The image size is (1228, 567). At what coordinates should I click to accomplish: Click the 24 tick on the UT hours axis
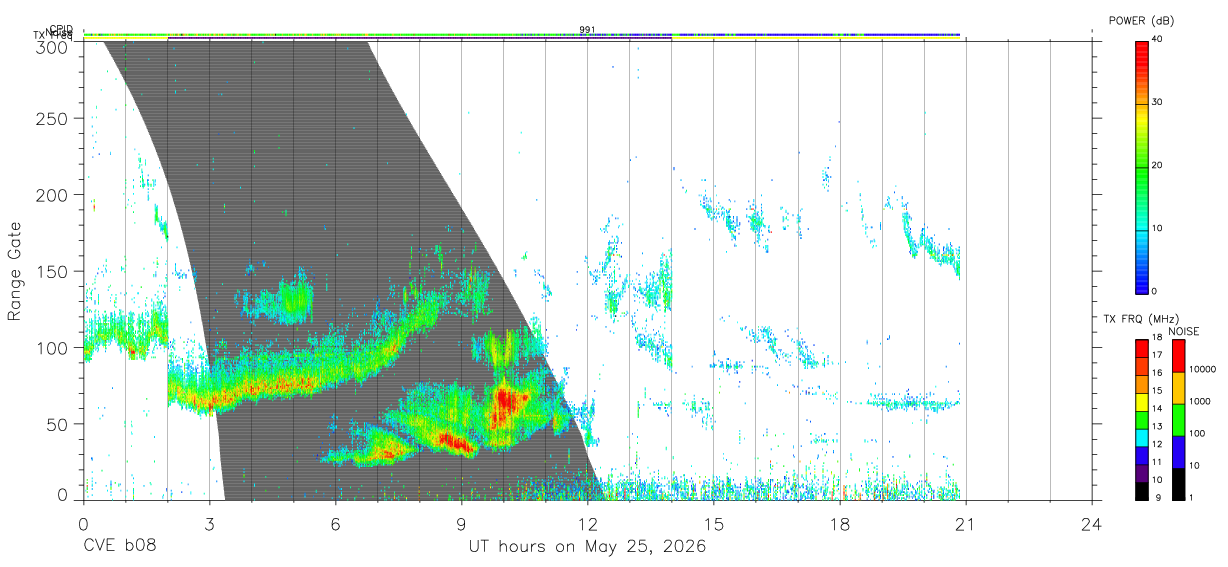click(x=1091, y=524)
